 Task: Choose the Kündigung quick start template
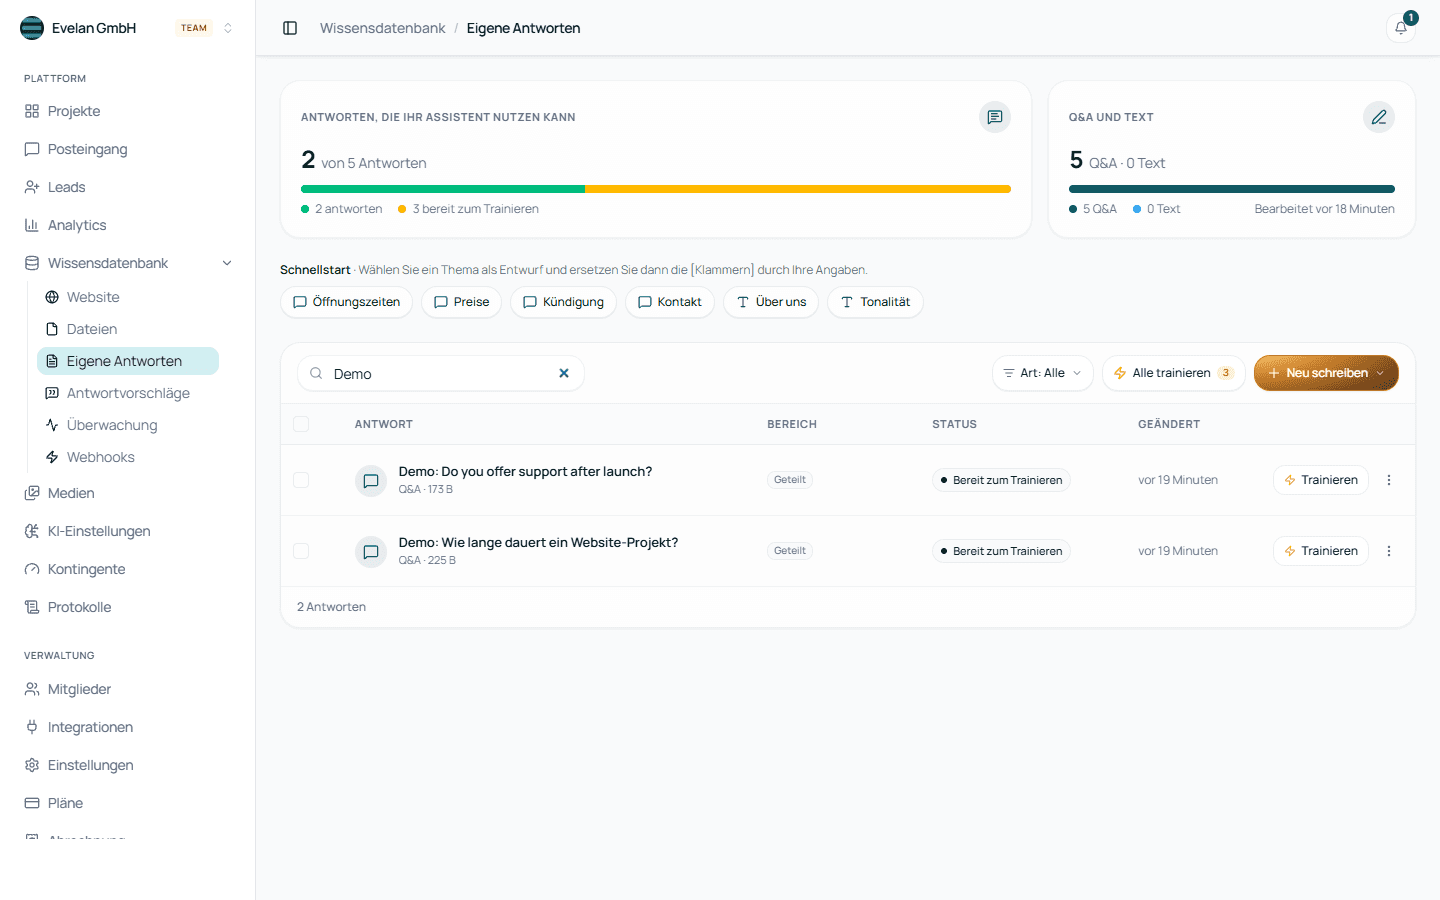pyautogui.click(x=564, y=302)
